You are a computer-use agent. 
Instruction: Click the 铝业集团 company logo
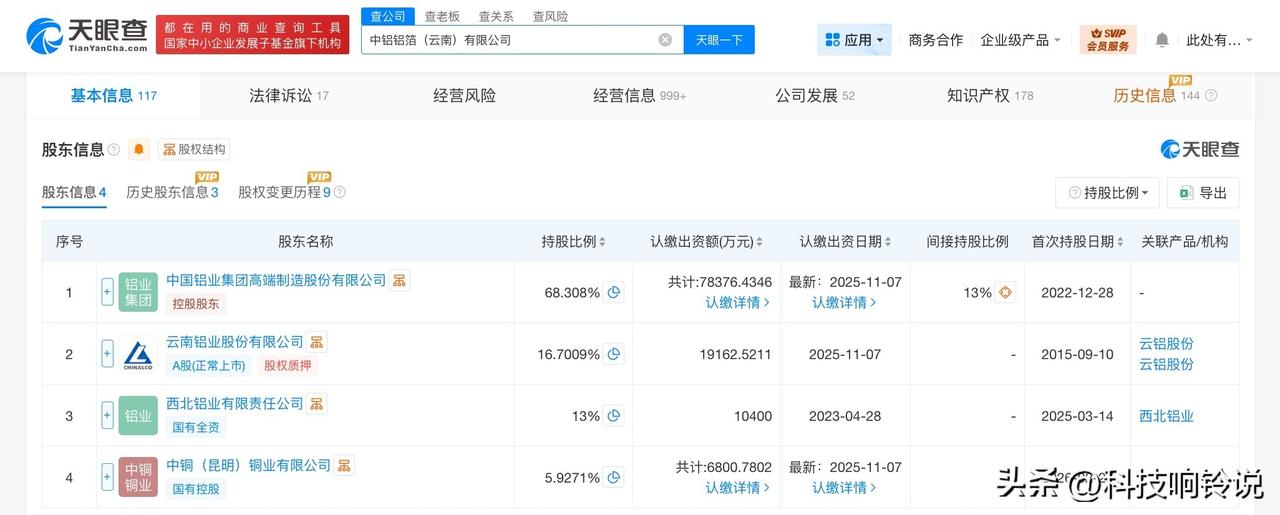(138, 292)
